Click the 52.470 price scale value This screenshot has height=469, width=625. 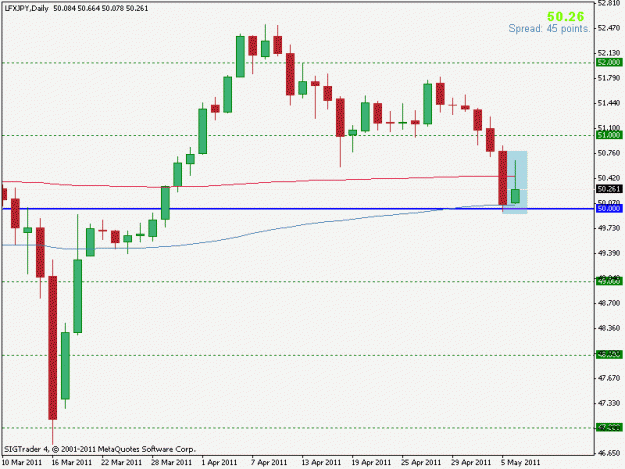click(609, 28)
